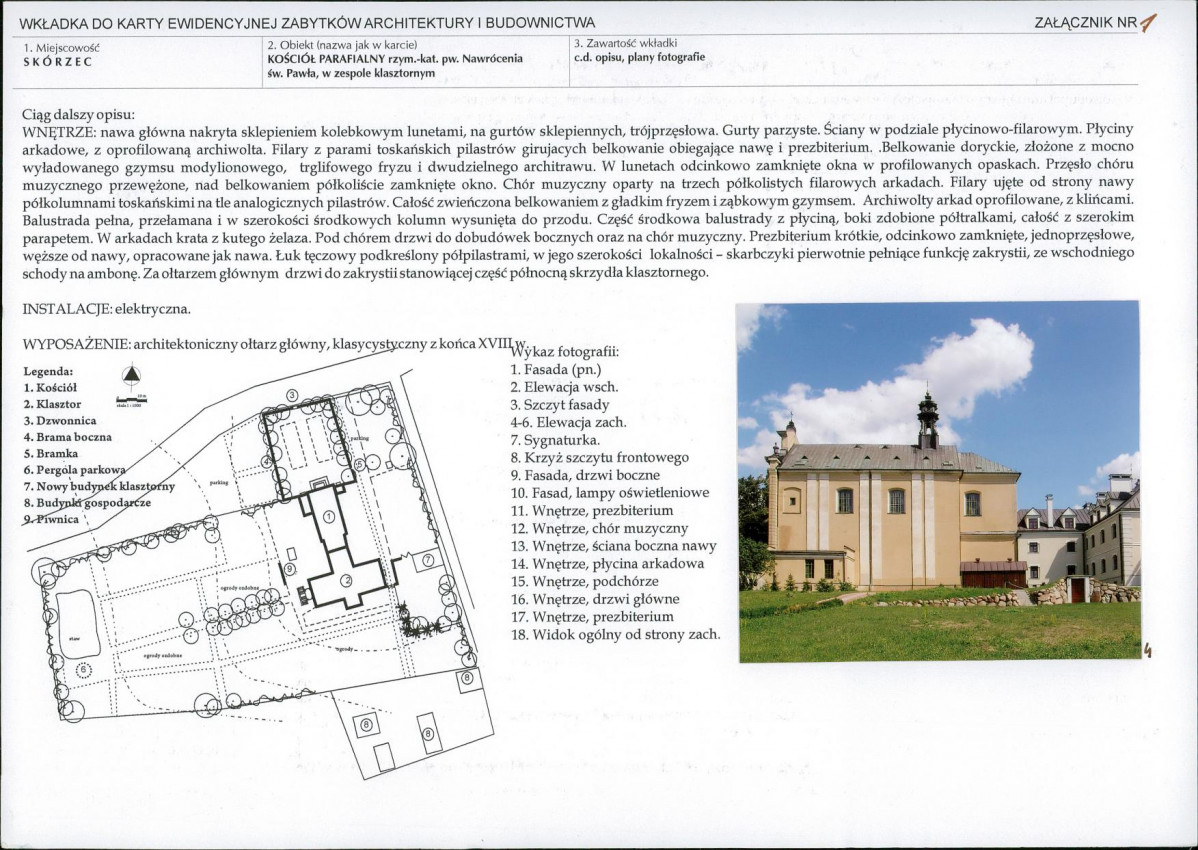
Task: Click the north arrow compass symbol
Action: (x=130, y=377)
